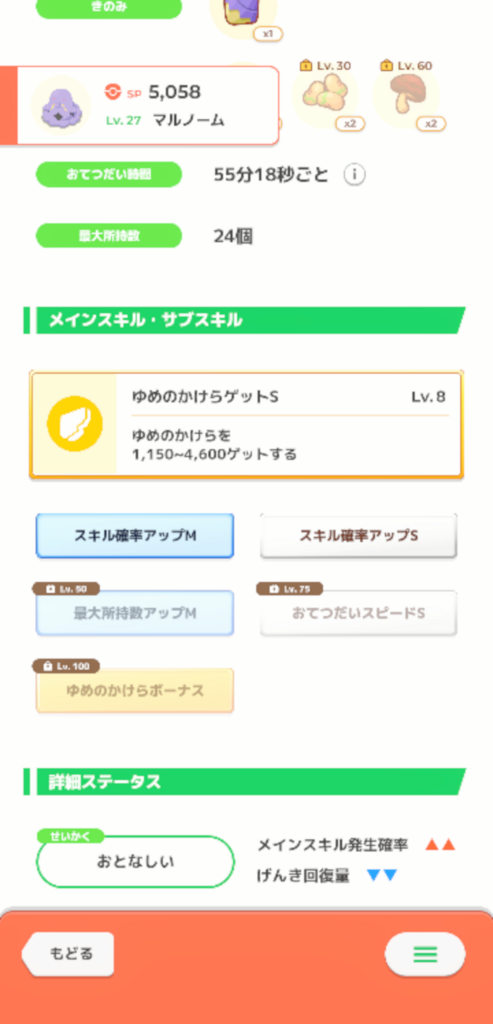Select the Lv. 60 locked mushroom ingredient
The image size is (493, 1024).
406,94
